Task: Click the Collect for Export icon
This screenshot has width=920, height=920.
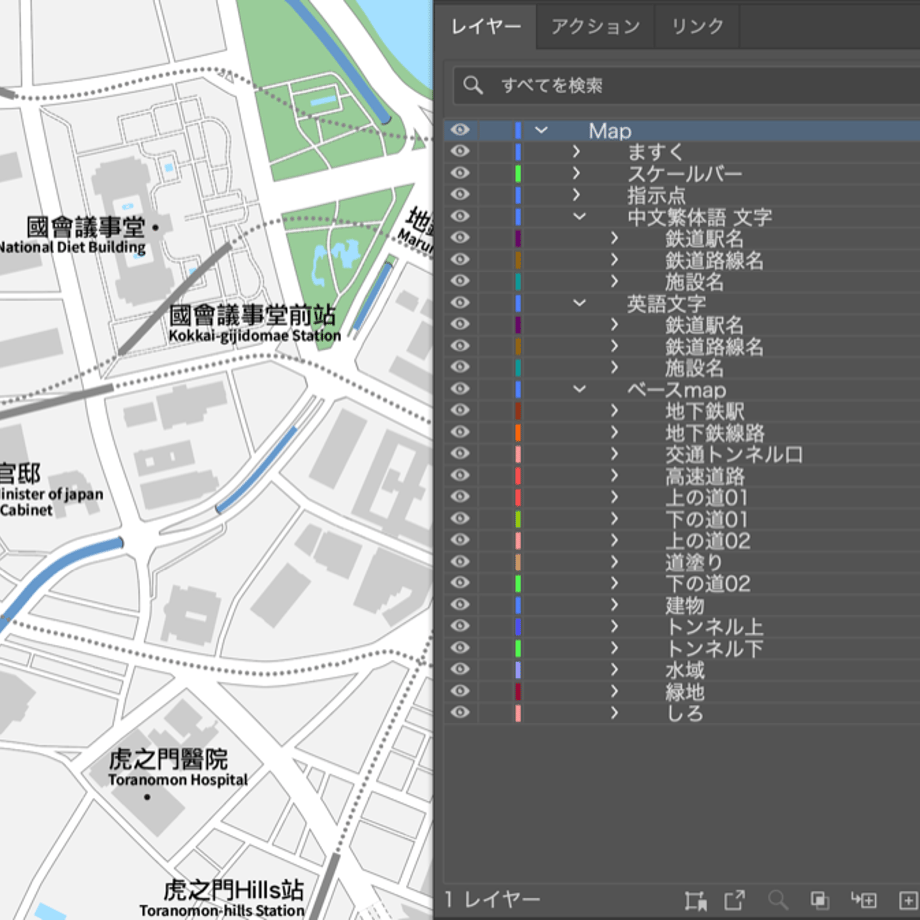Action: [x=695, y=899]
